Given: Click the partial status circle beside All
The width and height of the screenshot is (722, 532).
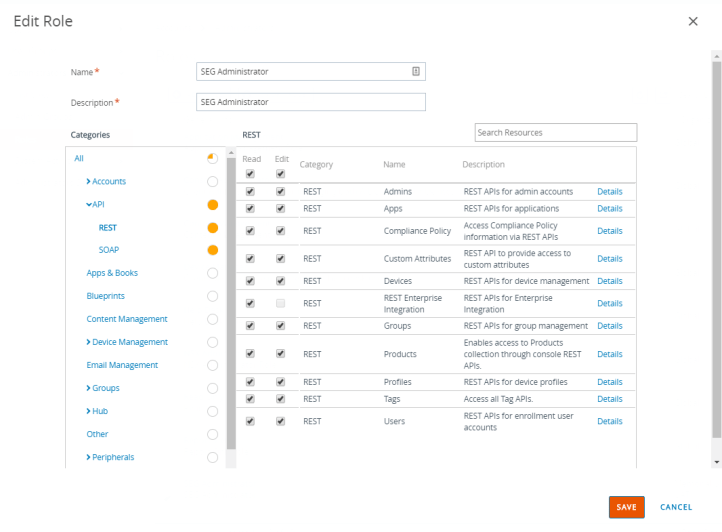Looking at the screenshot, I should (x=212, y=158).
